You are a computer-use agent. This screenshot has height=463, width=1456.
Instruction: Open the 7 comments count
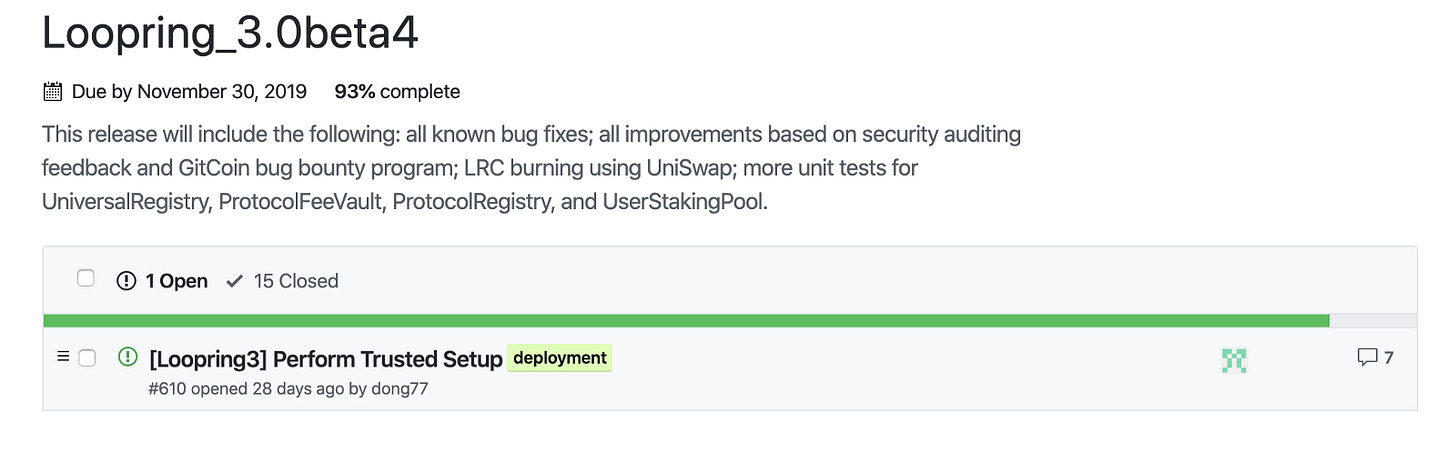[x=1376, y=357]
